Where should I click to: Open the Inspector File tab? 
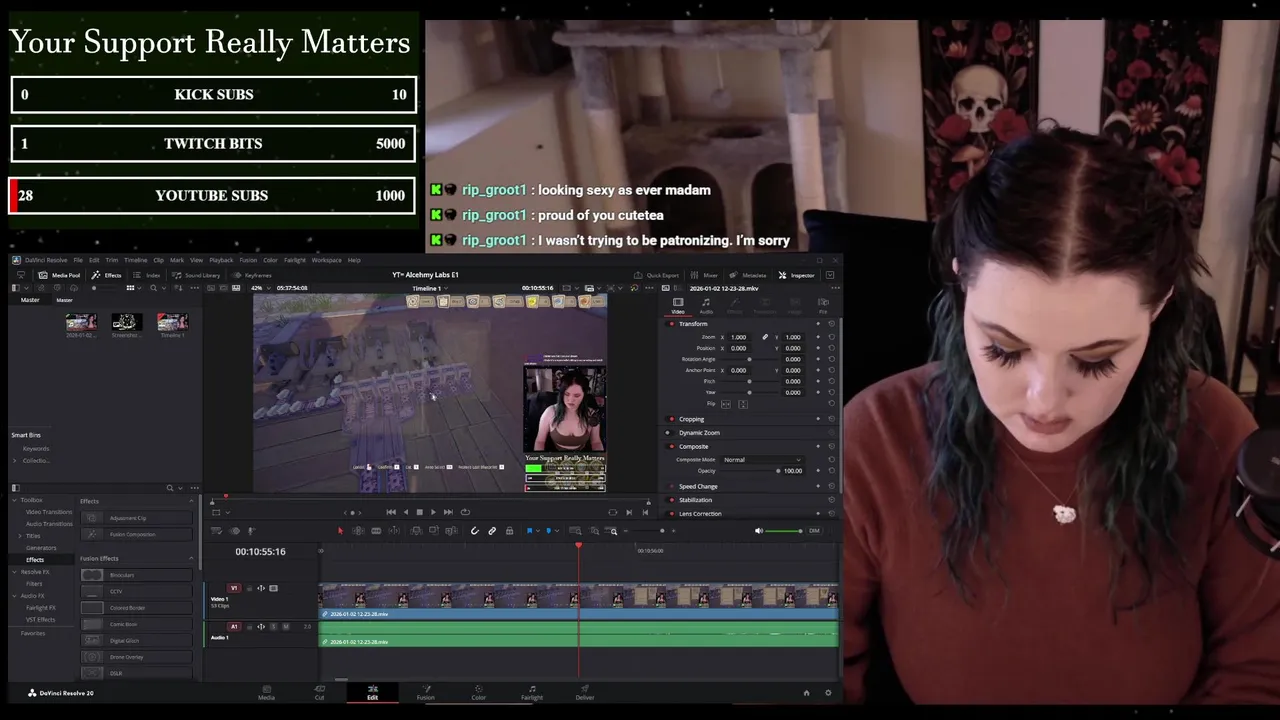pos(823,304)
